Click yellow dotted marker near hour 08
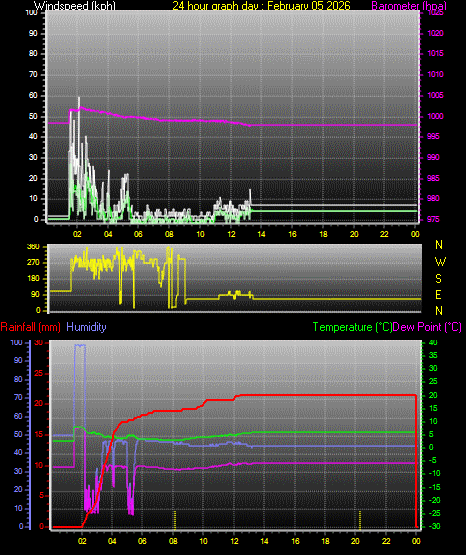The image size is (466, 555). pyautogui.click(x=174, y=520)
